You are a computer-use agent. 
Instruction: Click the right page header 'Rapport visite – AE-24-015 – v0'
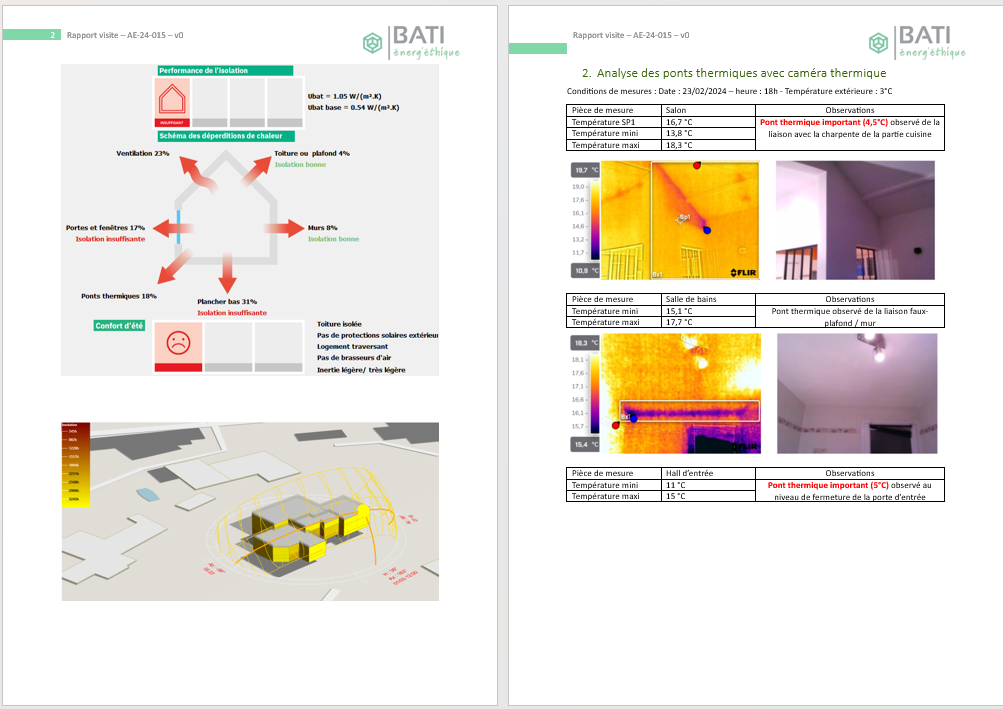[x=631, y=35]
